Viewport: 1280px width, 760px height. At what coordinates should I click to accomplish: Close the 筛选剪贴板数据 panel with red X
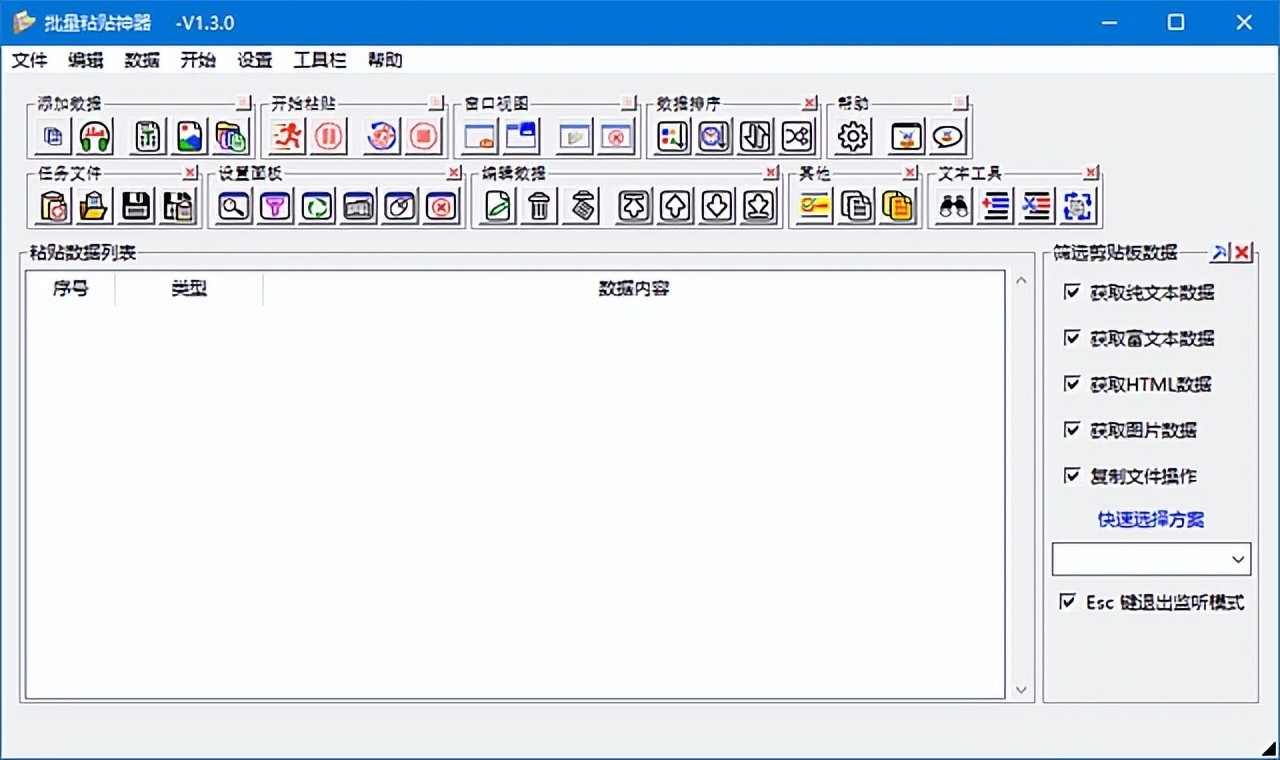click(x=1242, y=253)
